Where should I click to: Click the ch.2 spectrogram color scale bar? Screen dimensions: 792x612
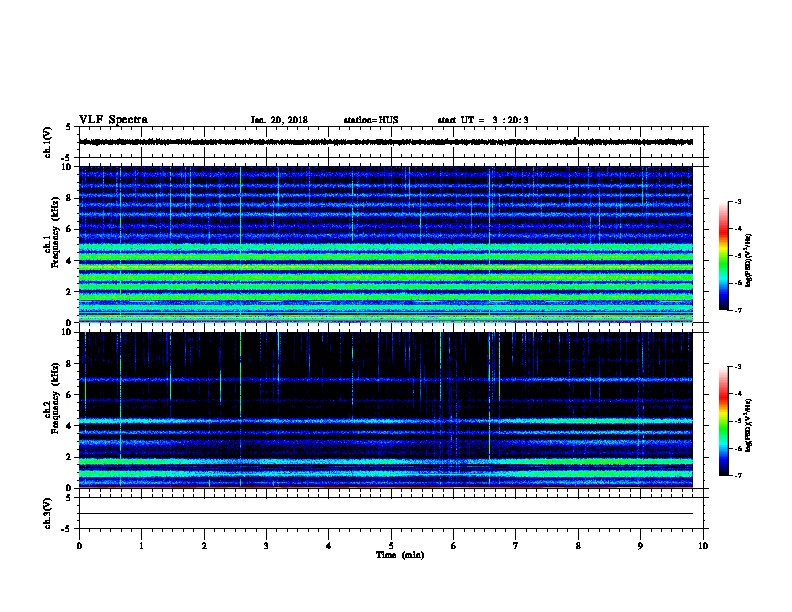click(x=723, y=421)
